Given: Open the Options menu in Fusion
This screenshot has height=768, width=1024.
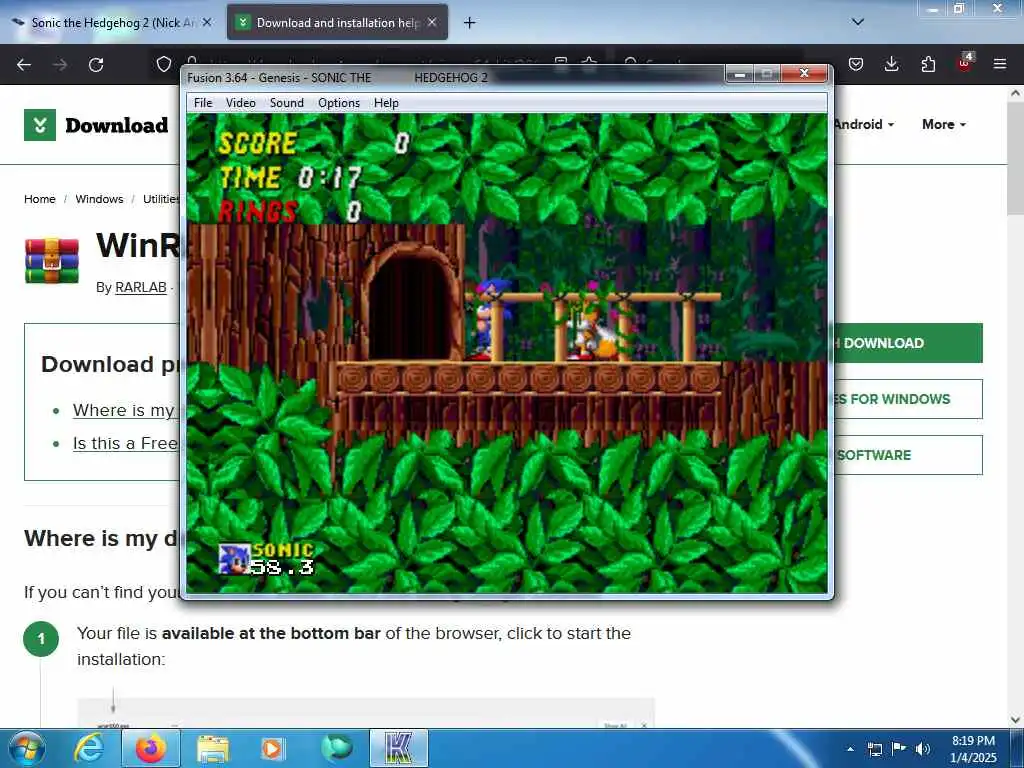Looking at the screenshot, I should point(339,103).
